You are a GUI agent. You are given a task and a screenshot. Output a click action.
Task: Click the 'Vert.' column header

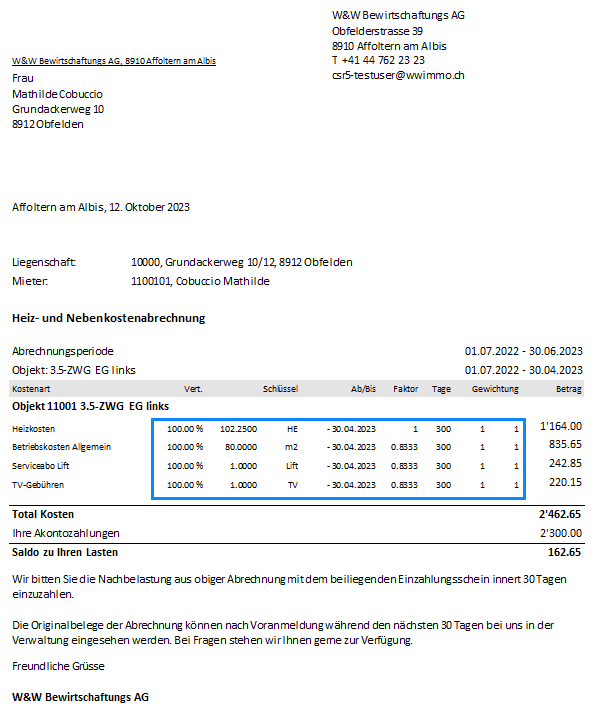[x=193, y=389]
